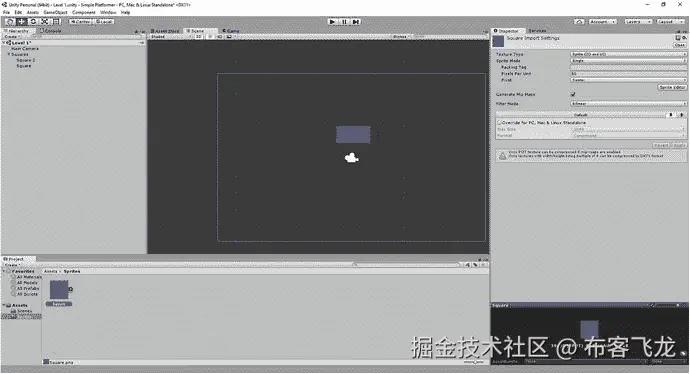Open the Edit menu

click(x=18, y=12)
